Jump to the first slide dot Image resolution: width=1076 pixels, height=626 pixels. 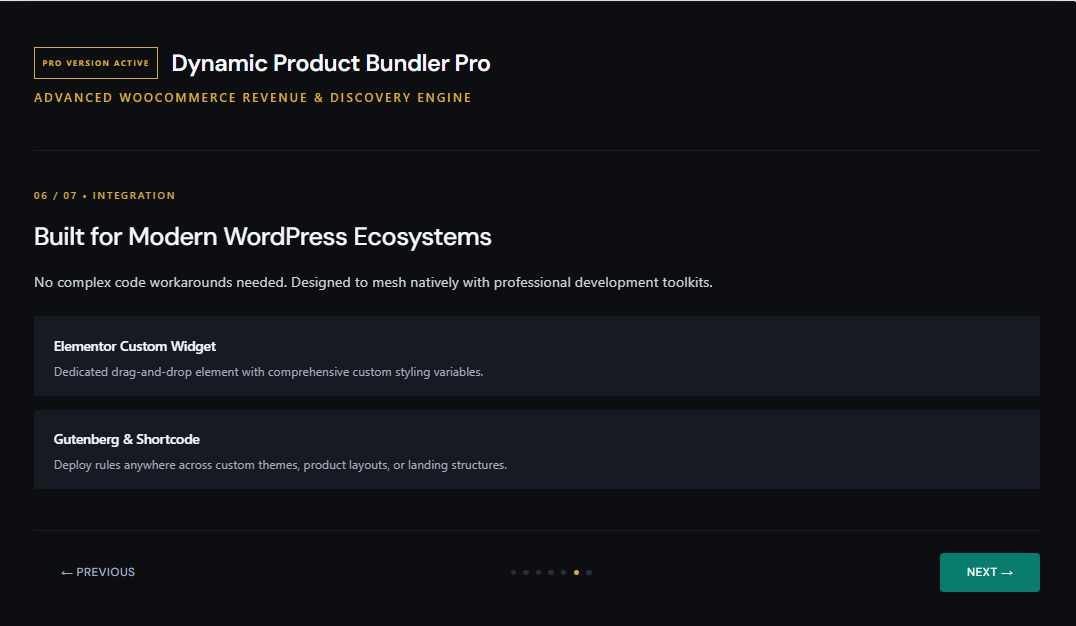click(513, 572)
